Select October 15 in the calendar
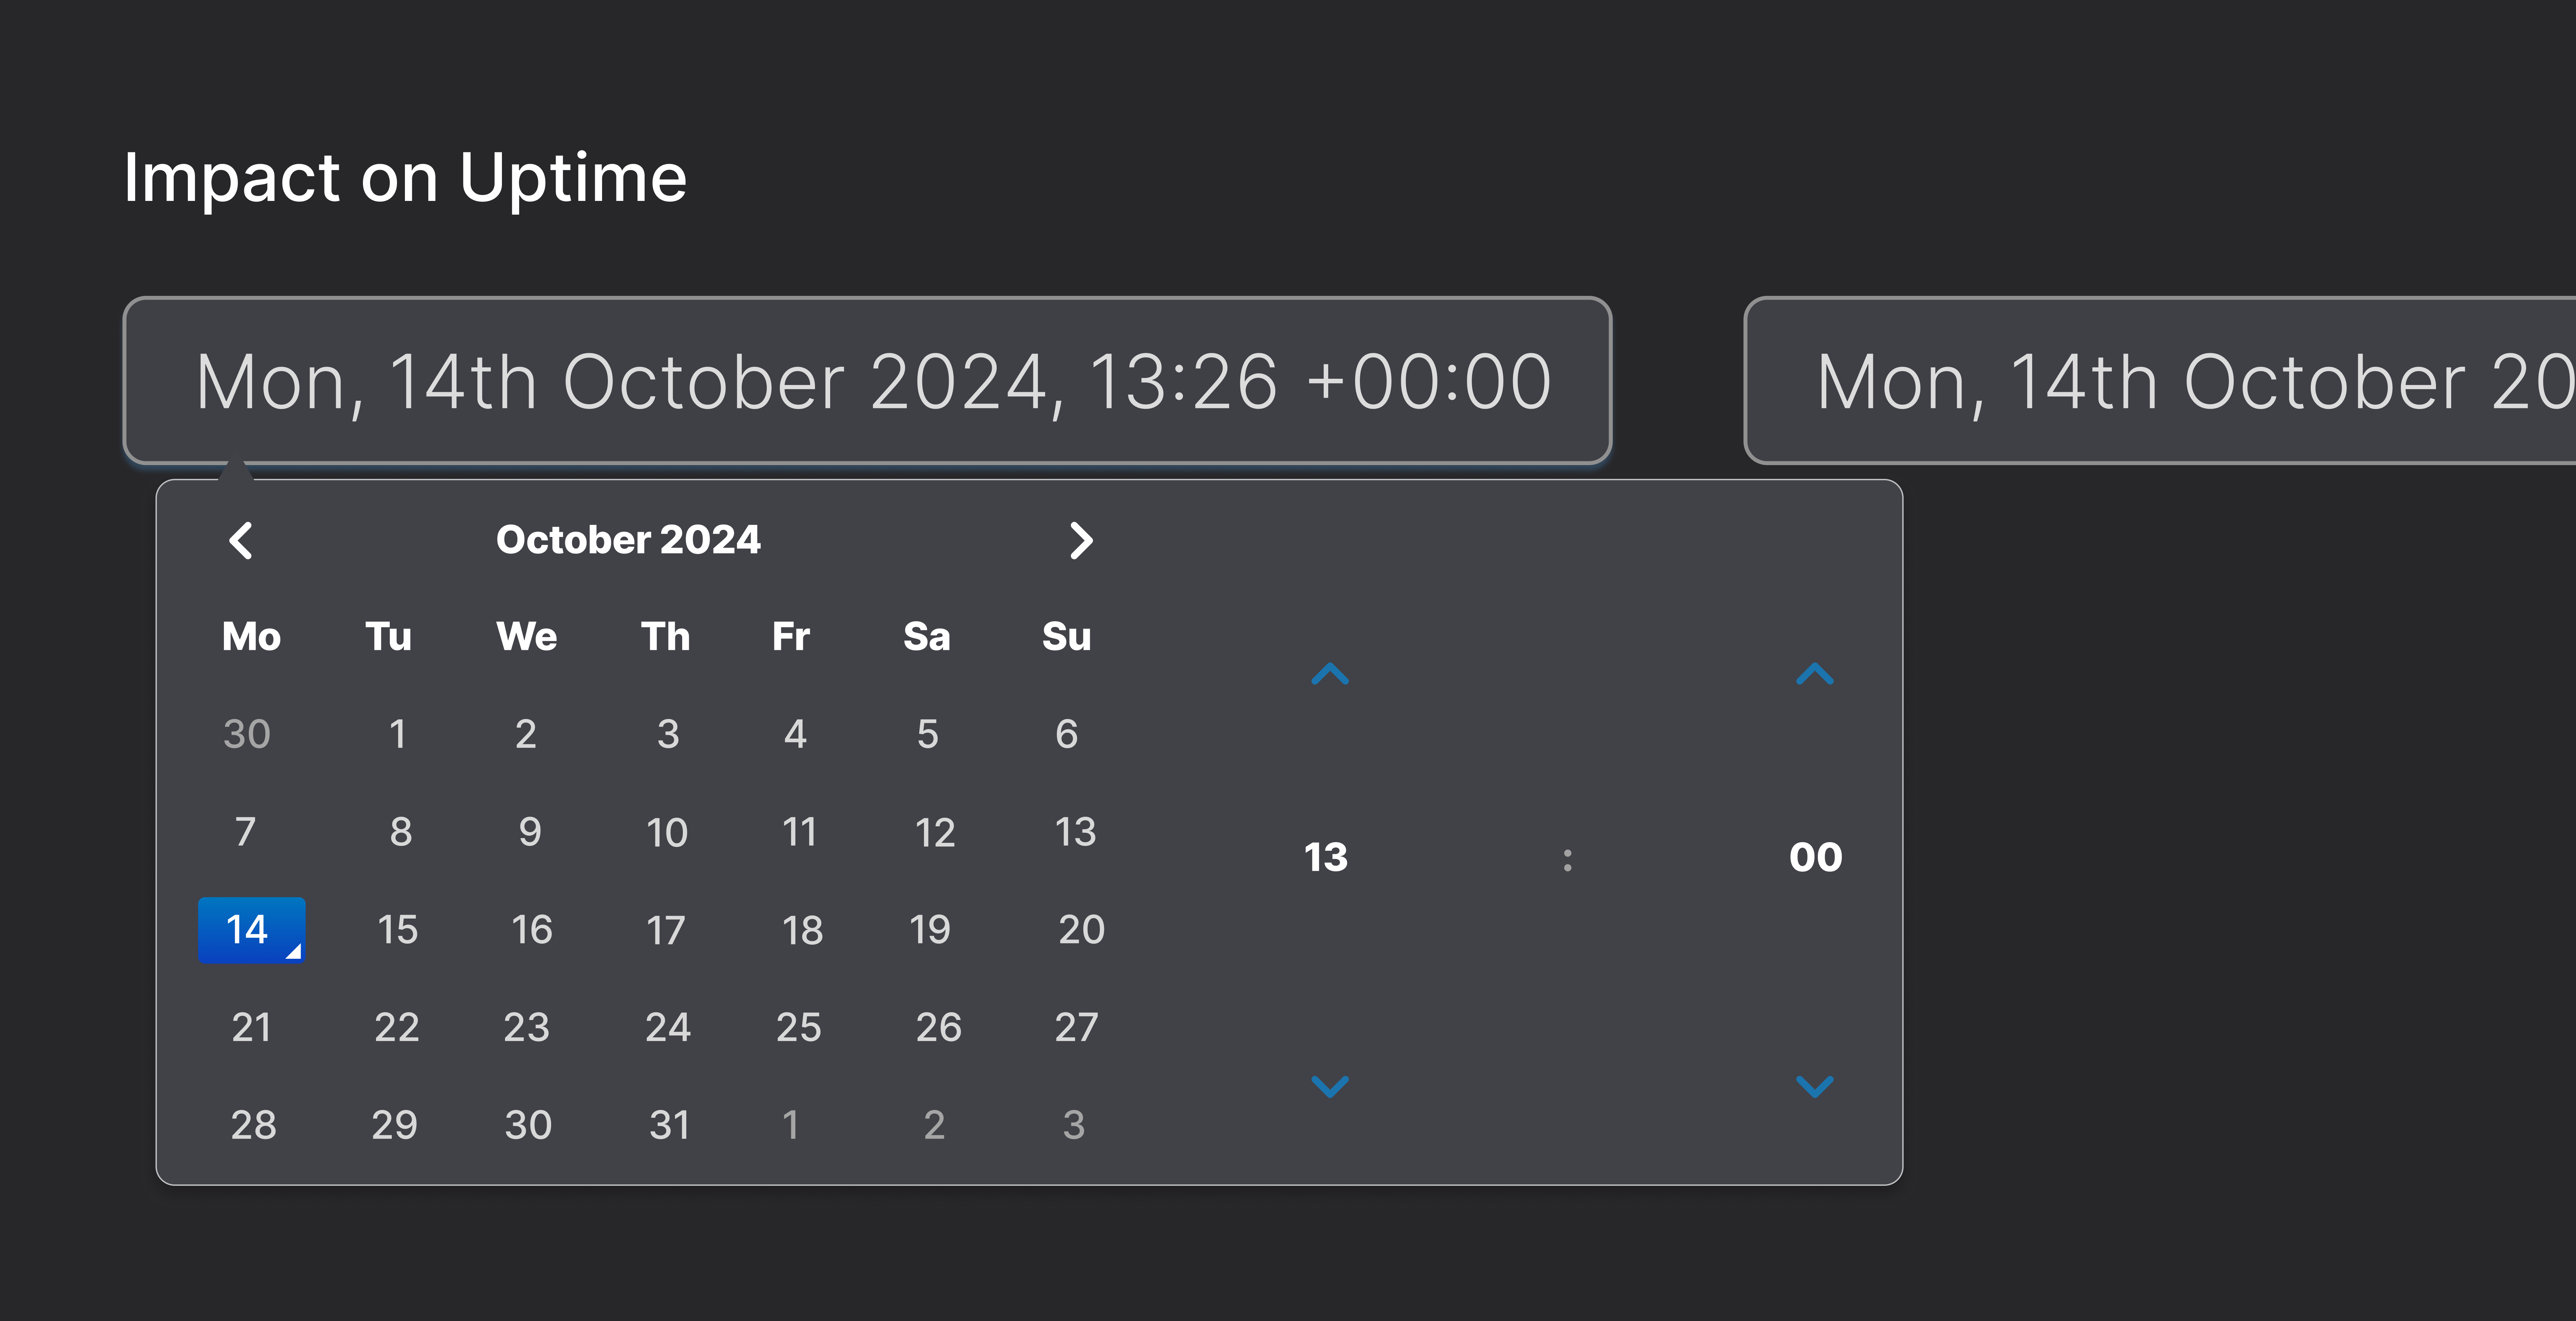This screenshot has height=1321, width=2576. pyautogui.click(x=397, y=930)
